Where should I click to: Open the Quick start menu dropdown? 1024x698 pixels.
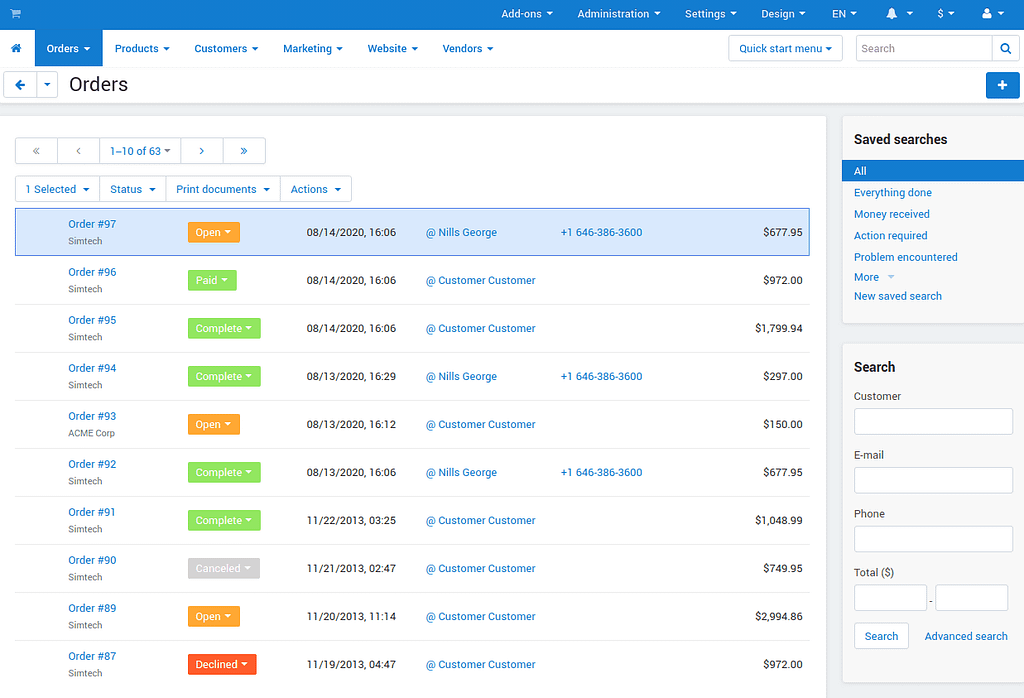click(x=785, y=48)
